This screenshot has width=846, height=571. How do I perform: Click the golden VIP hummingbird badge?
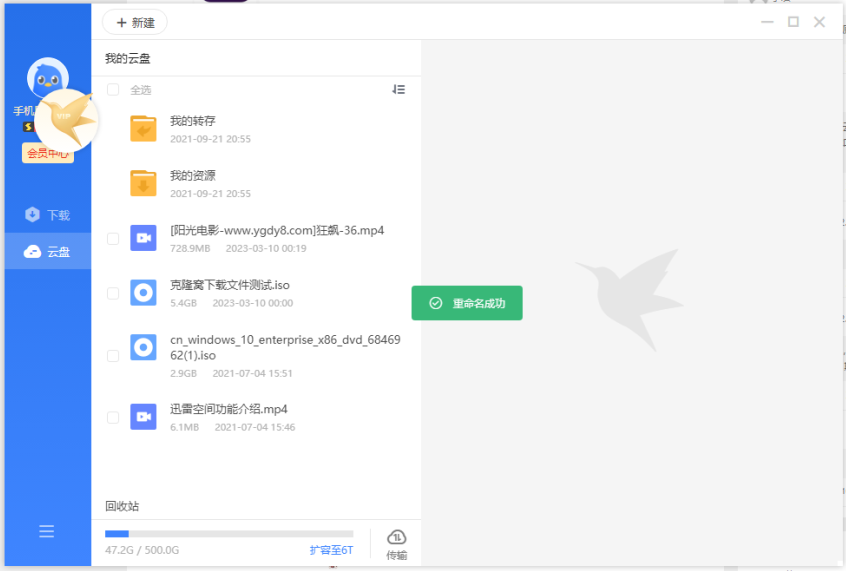(x=67, y=120)
